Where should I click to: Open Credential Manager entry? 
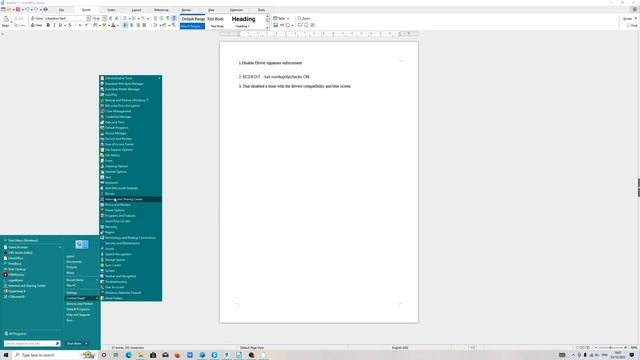pos(131,117)
